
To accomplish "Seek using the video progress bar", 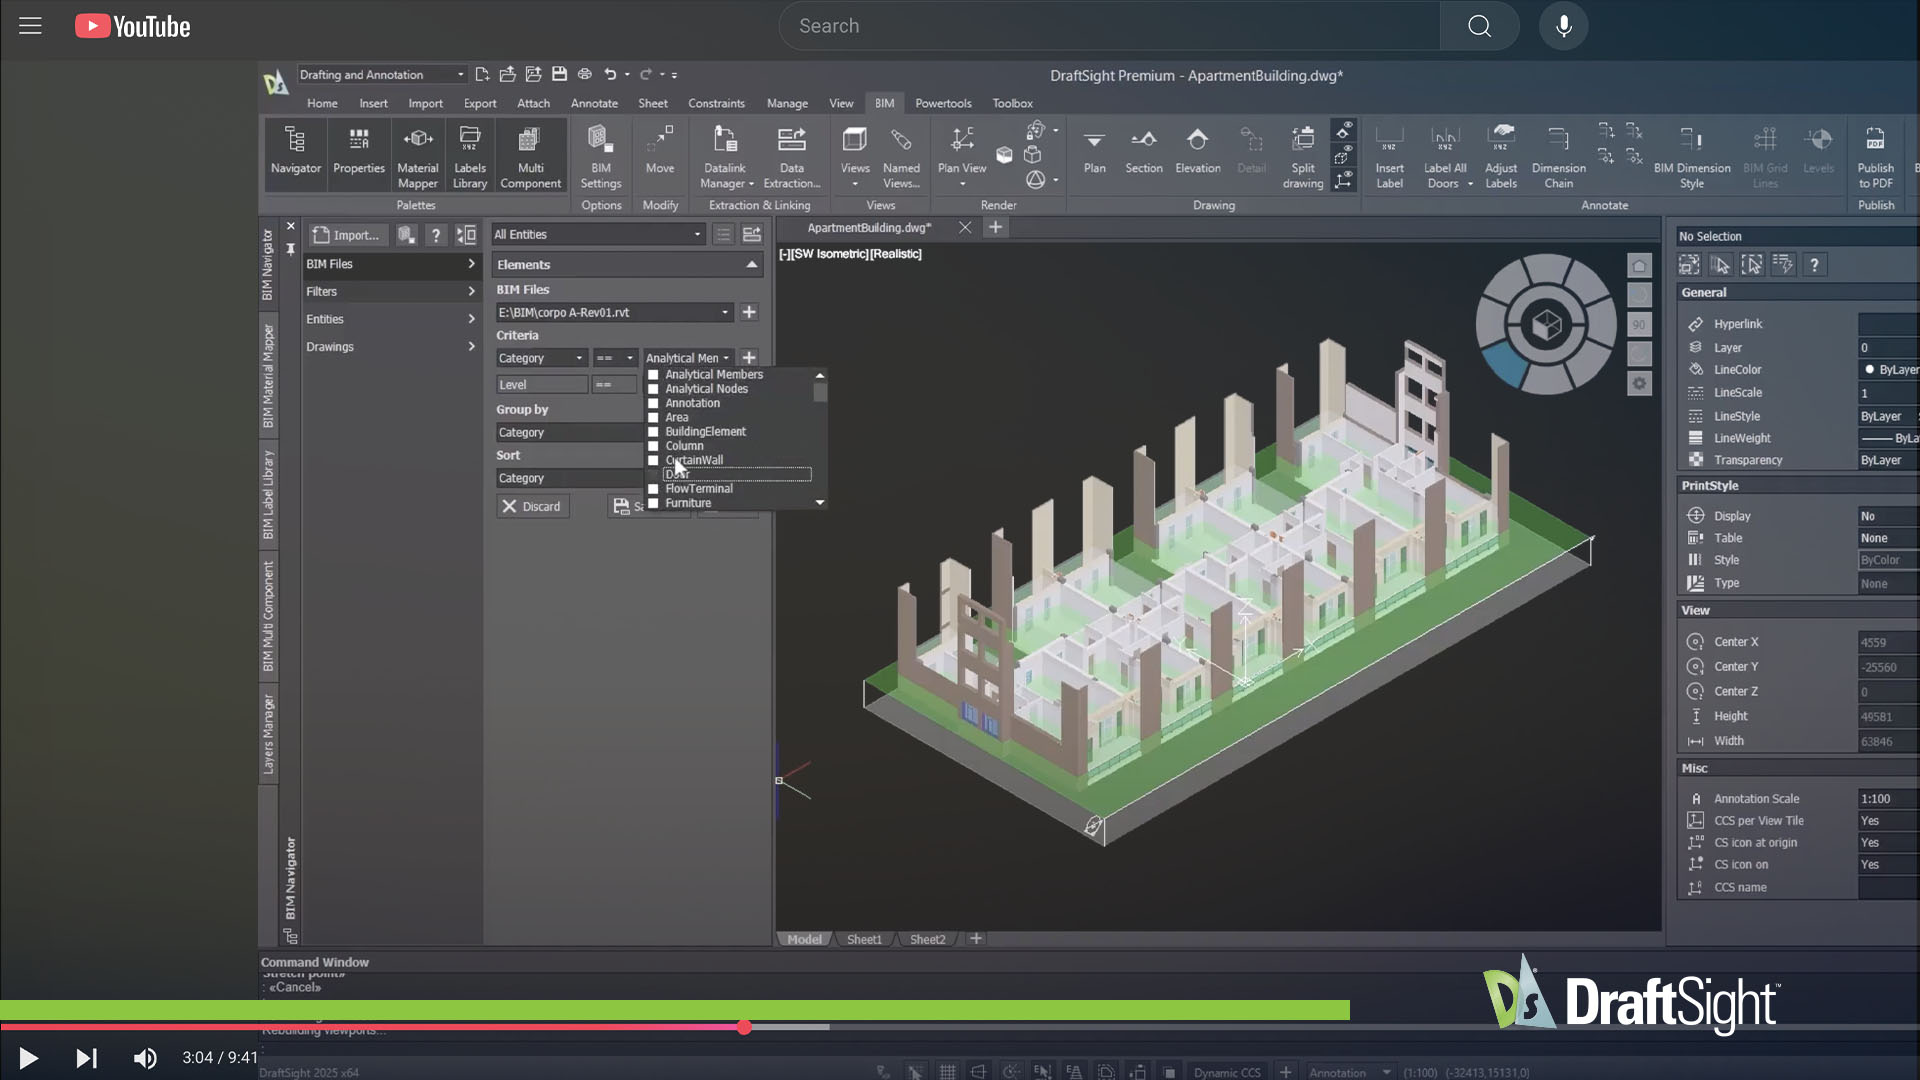I will (x=745, y=1027).
